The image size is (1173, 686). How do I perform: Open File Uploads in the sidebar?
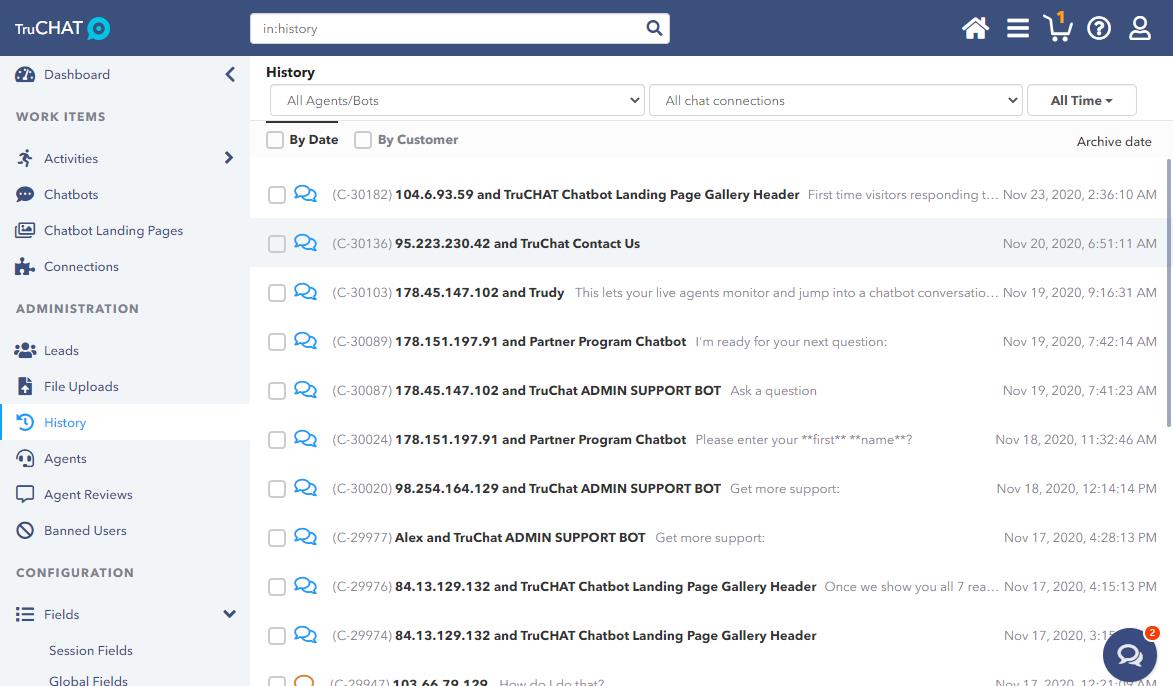[x=82, y=387]
